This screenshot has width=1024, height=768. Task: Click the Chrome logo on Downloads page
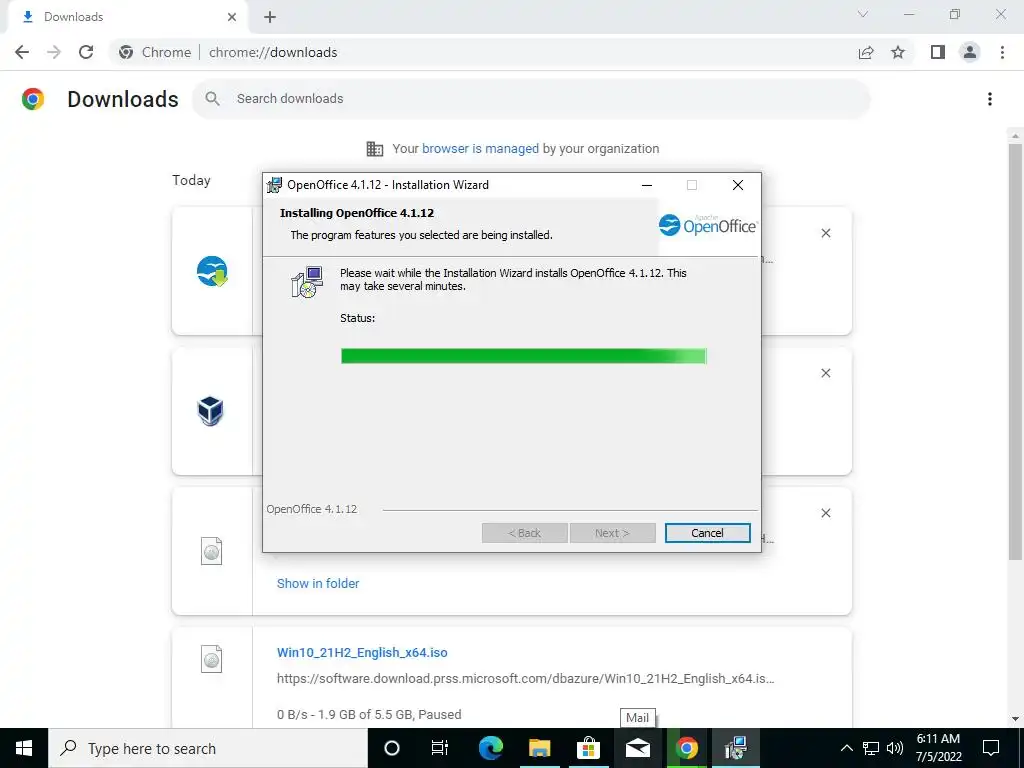(33, 99)
